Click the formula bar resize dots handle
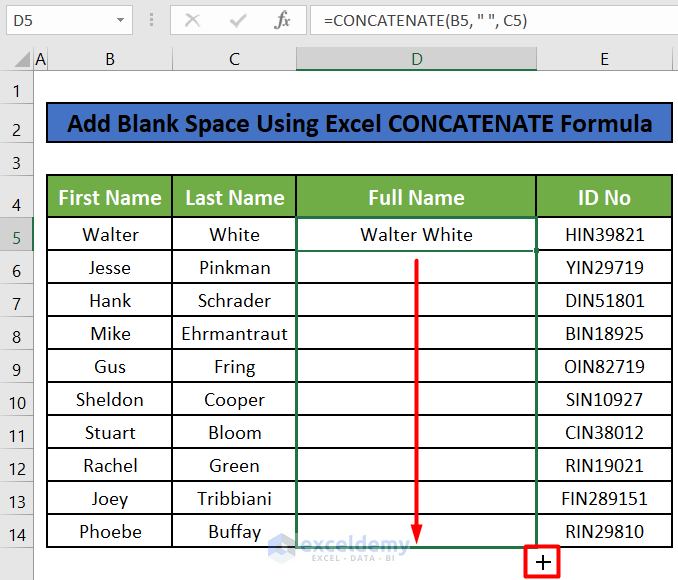678x580 pixels. (151, 20)
